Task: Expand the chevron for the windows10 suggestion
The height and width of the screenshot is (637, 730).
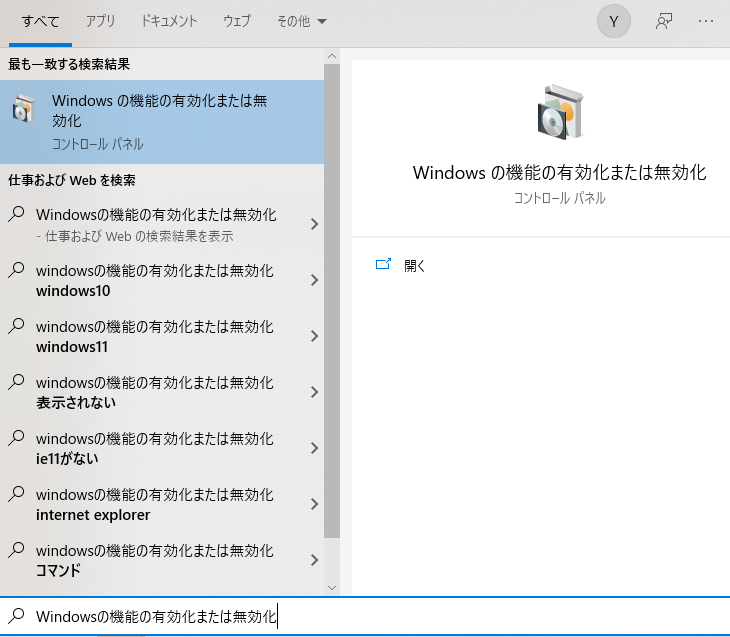Action: (x=315, y=280)
